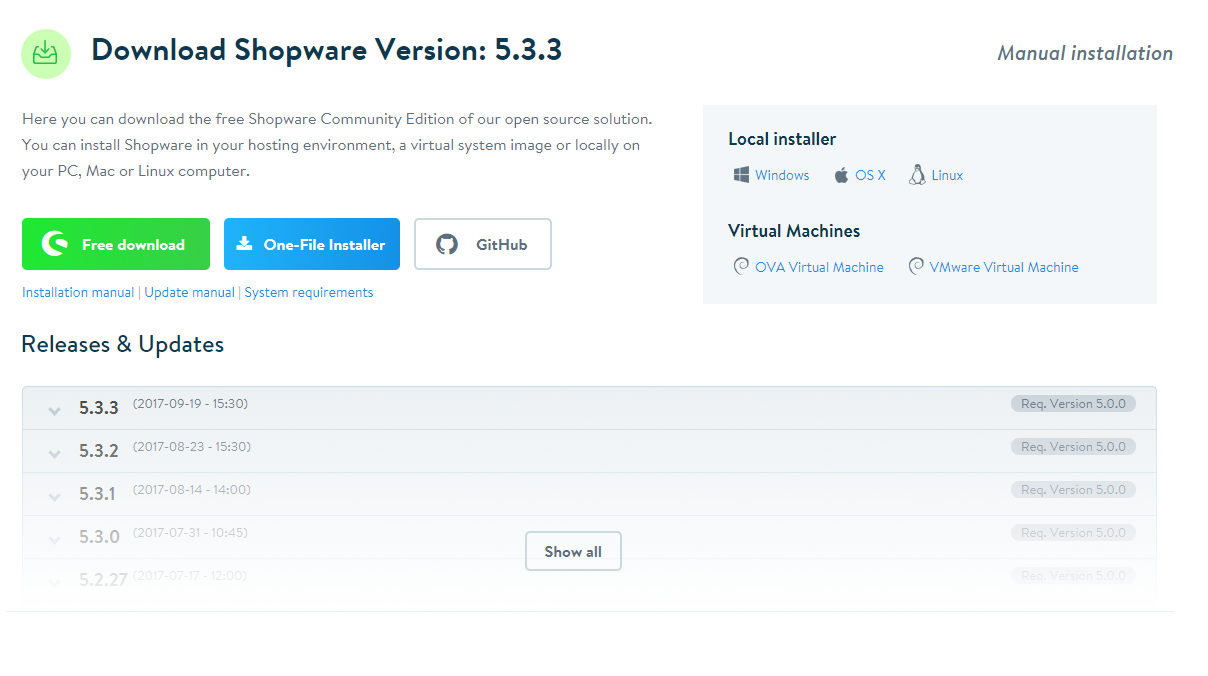This screenshot has width=1208, height=676.
Task: Click the 5.3.1 version number
Action: click(x=98, y=494)
